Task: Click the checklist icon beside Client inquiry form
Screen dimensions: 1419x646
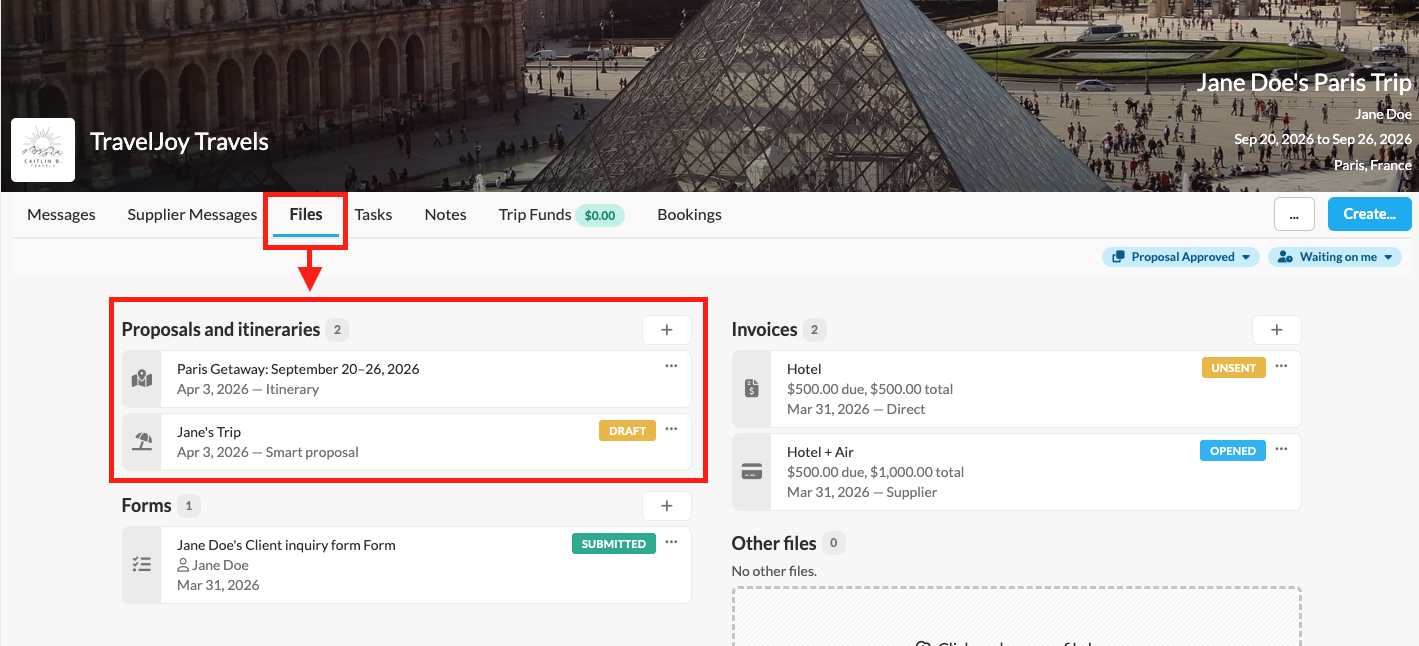Action: (x=142, y=565)
